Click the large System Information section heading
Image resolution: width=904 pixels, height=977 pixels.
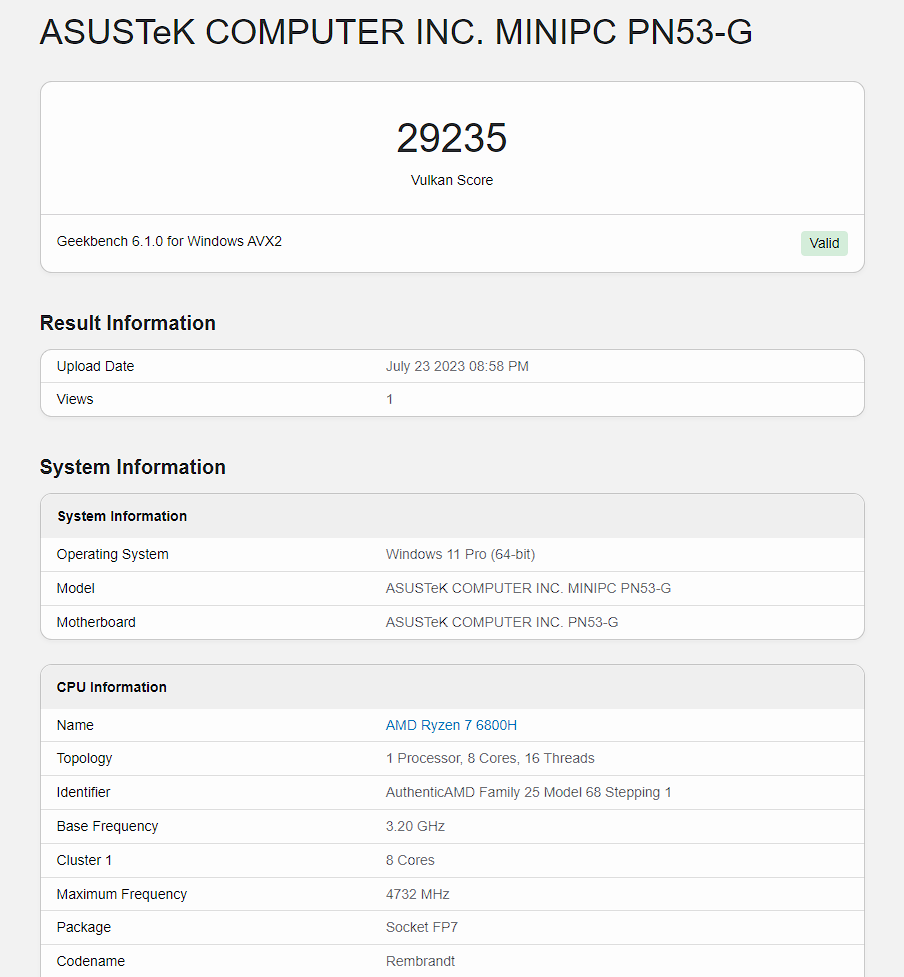(x=133, y=467)
